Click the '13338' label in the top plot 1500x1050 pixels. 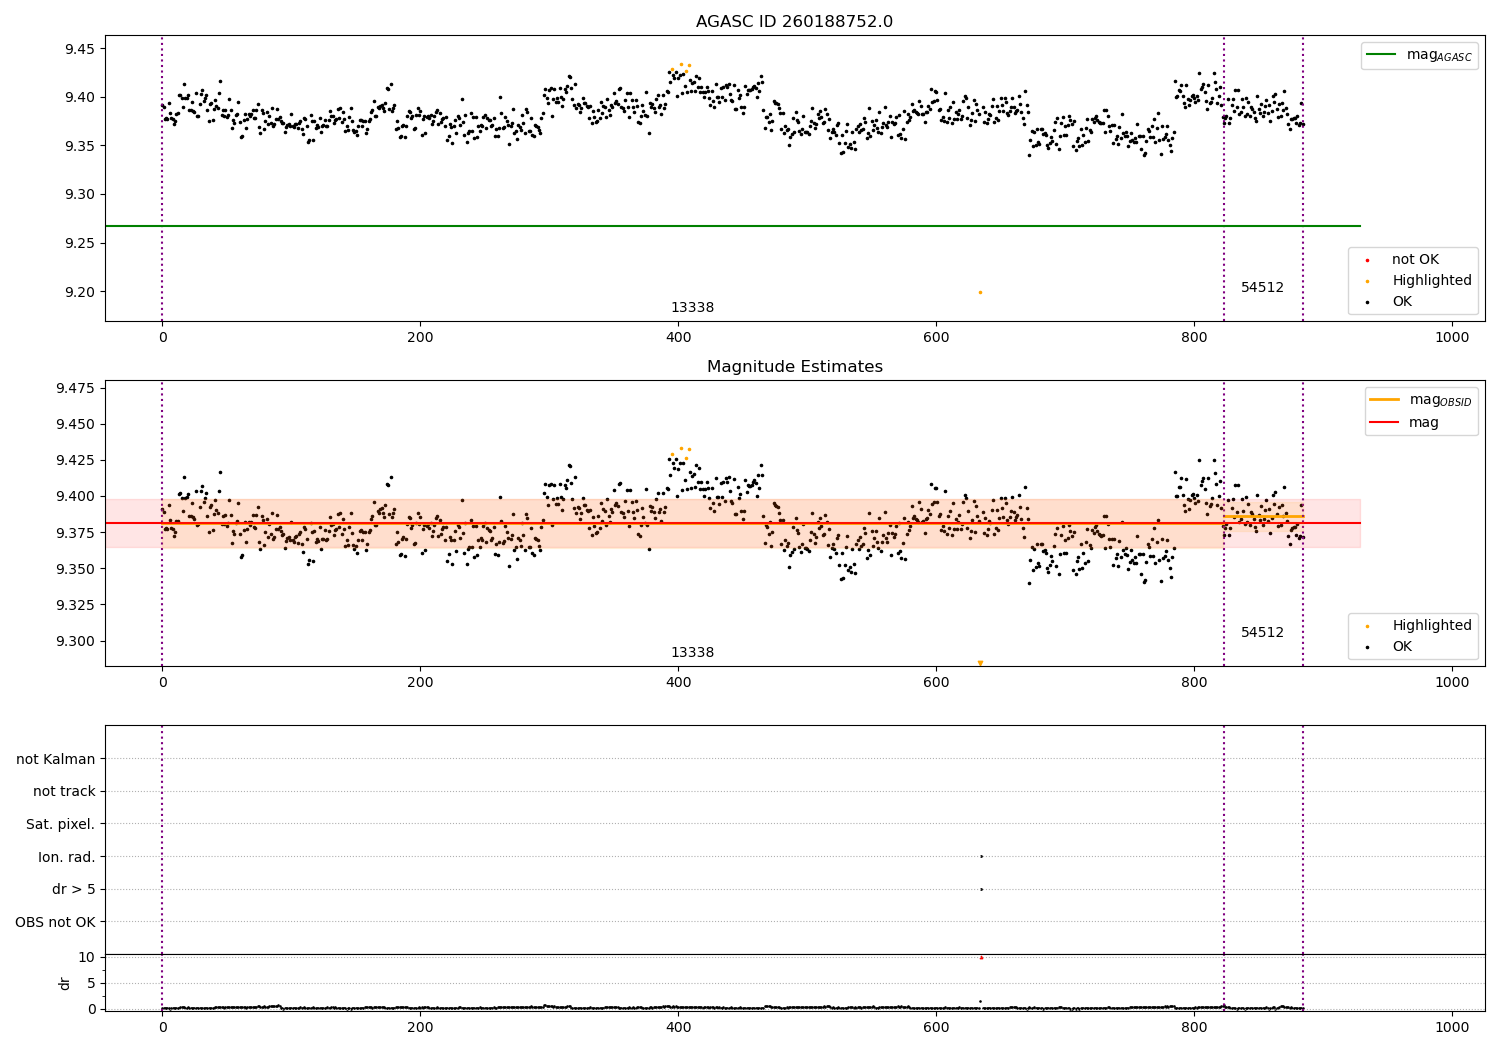pyautogui.click(x=692, y=308)
